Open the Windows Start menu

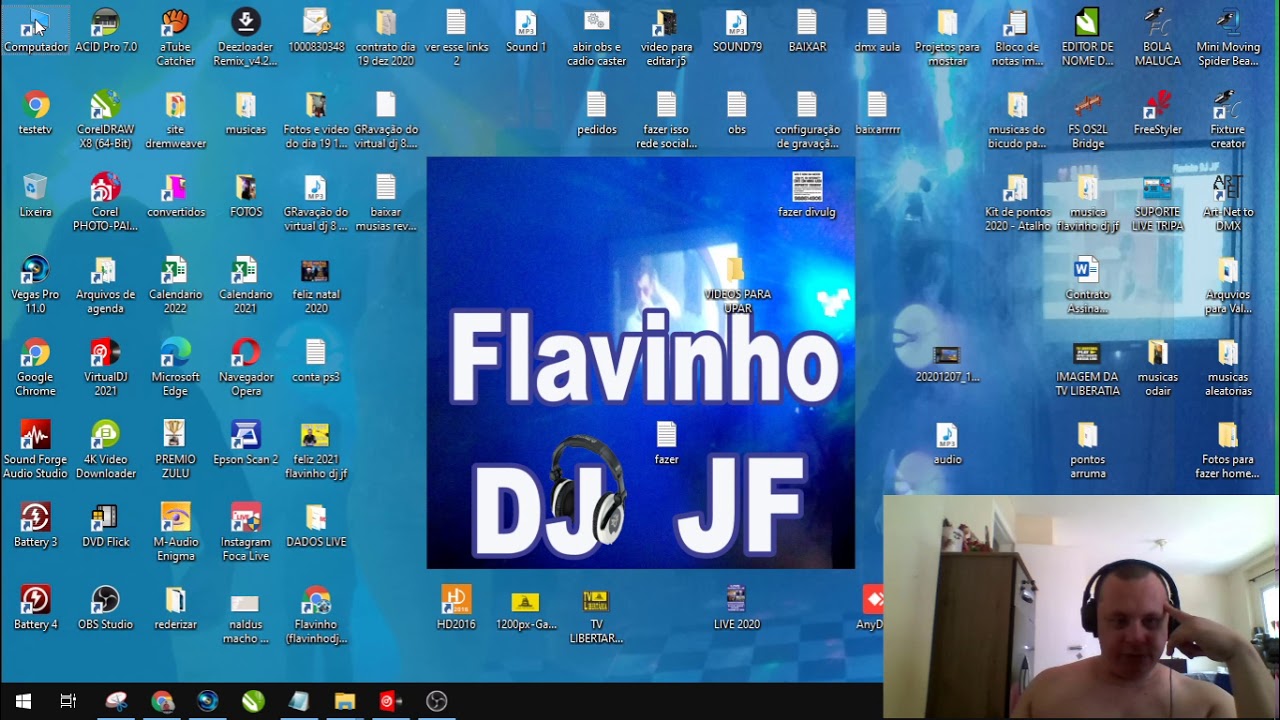pos(23,701)
